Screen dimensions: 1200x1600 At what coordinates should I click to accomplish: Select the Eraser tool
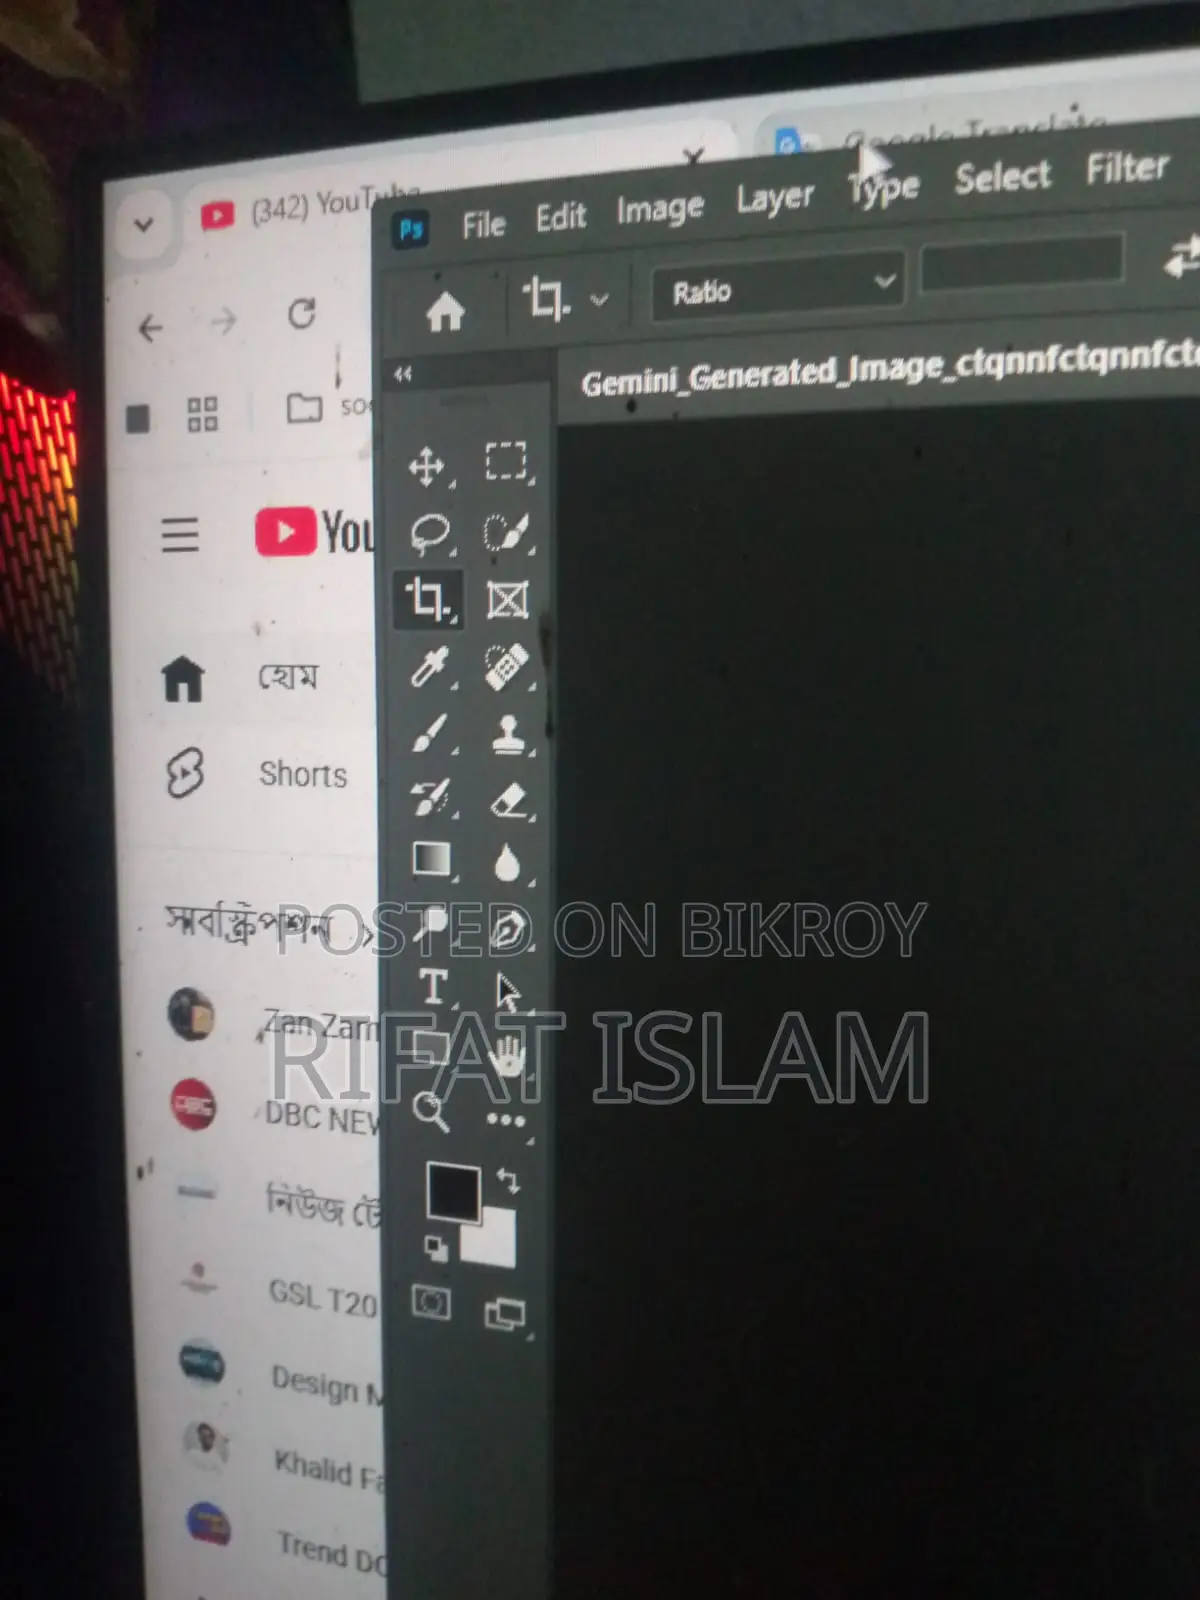click(x=510, y=799)
